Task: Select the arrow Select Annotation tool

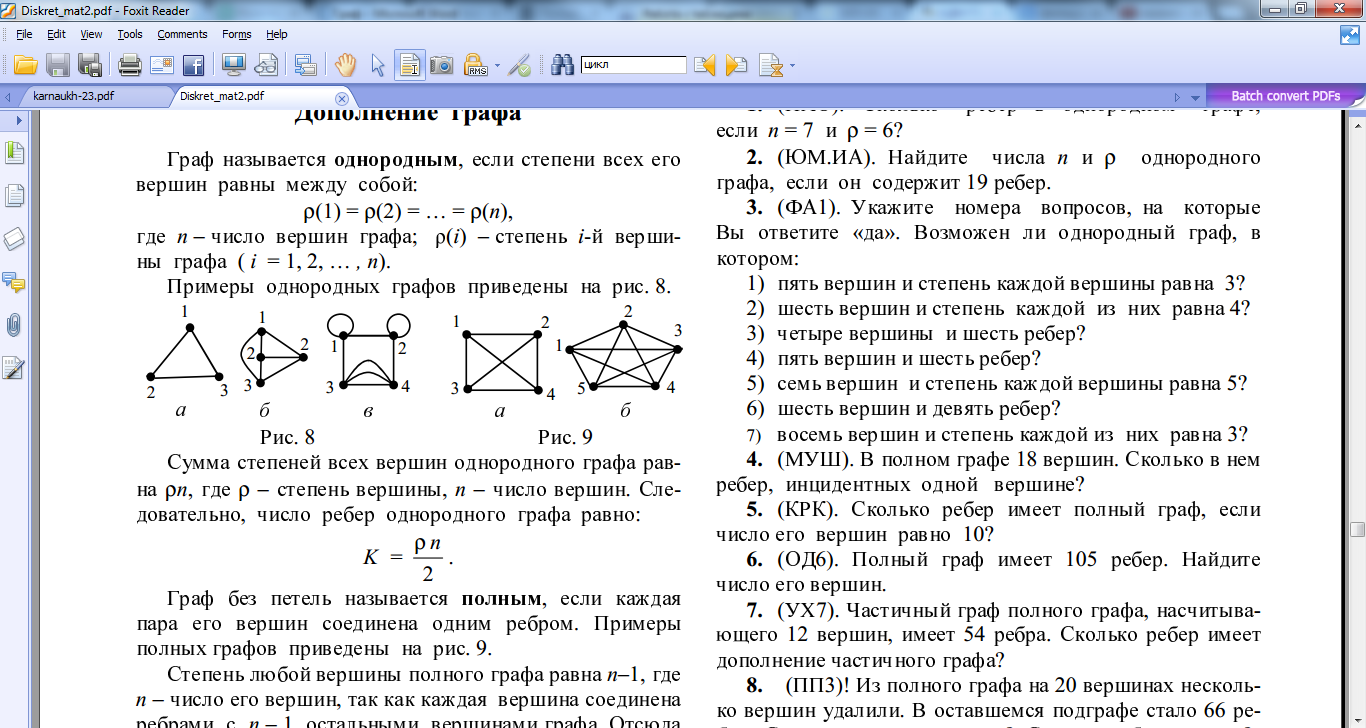Action: [x=378, y=65]
